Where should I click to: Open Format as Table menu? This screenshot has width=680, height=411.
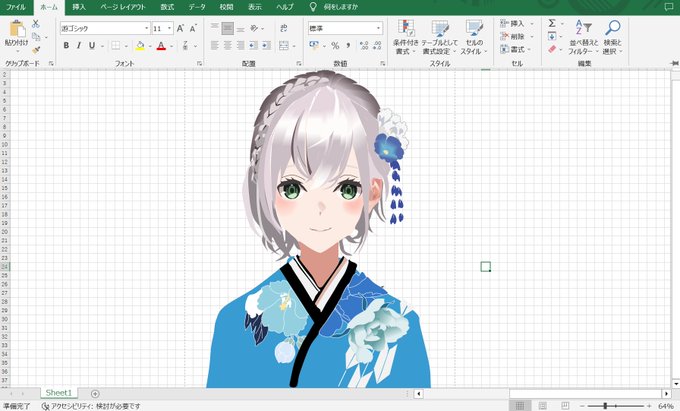[440, 37]
